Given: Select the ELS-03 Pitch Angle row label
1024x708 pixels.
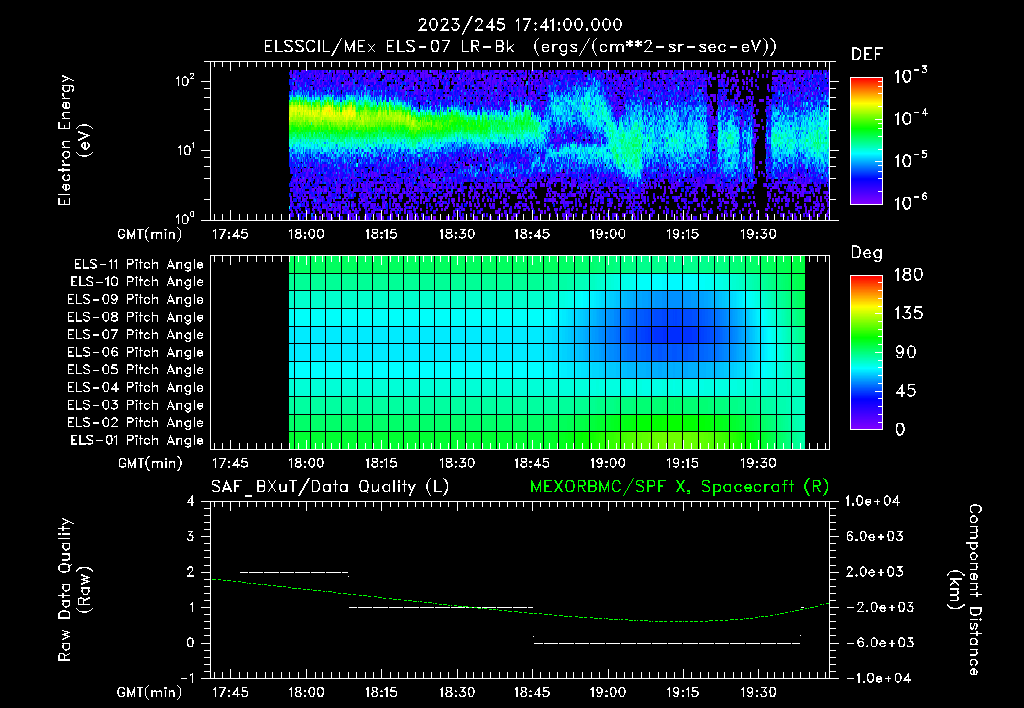Looking at the screenshot, I should coord(136,405).
